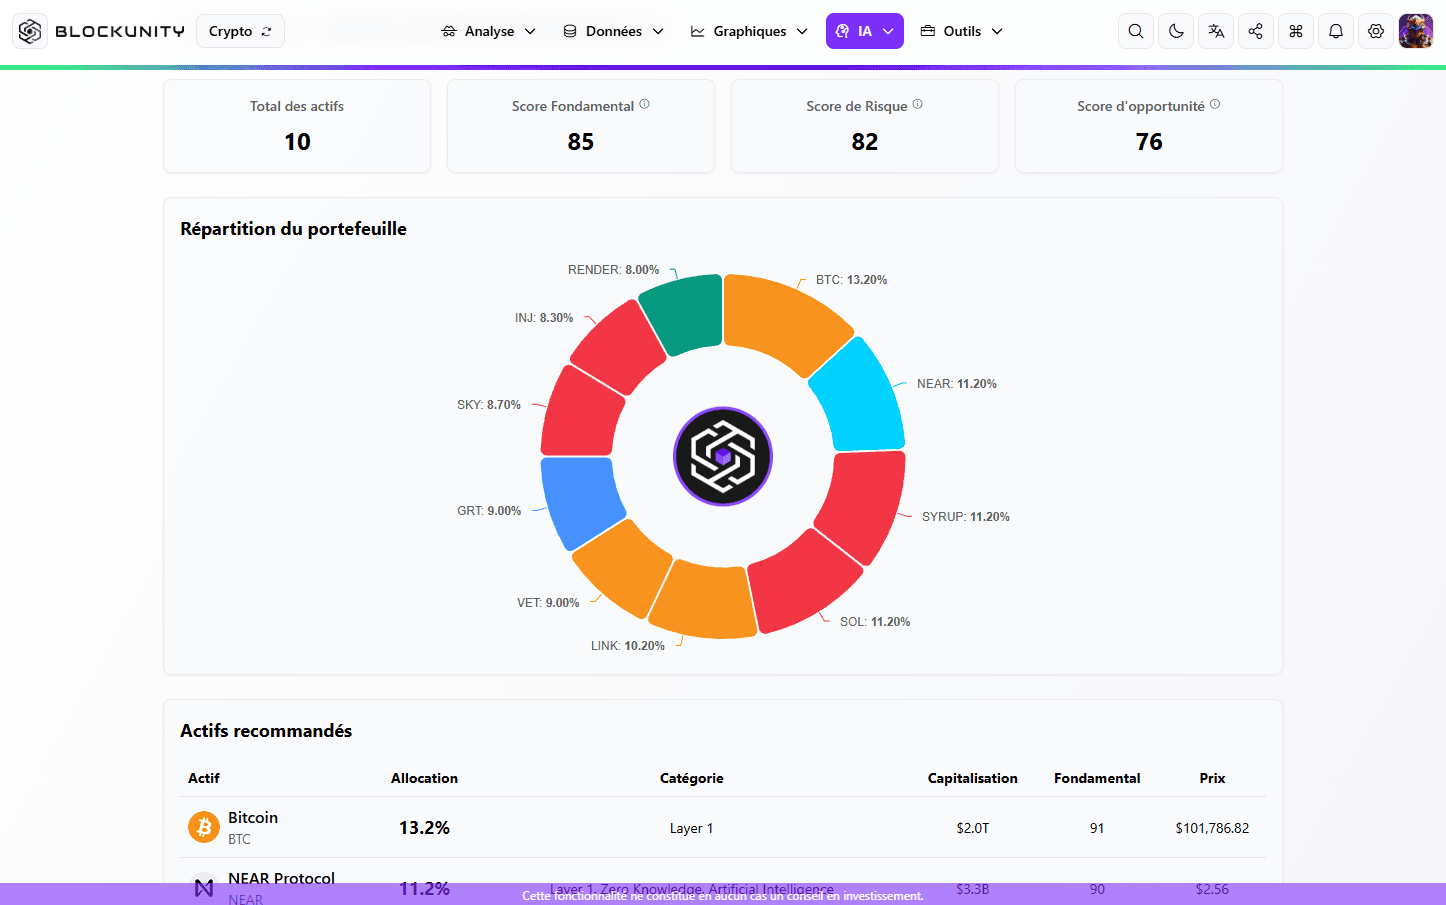Open the Analyse menu
Screen dimensions: 1446x905
(488, 31)
